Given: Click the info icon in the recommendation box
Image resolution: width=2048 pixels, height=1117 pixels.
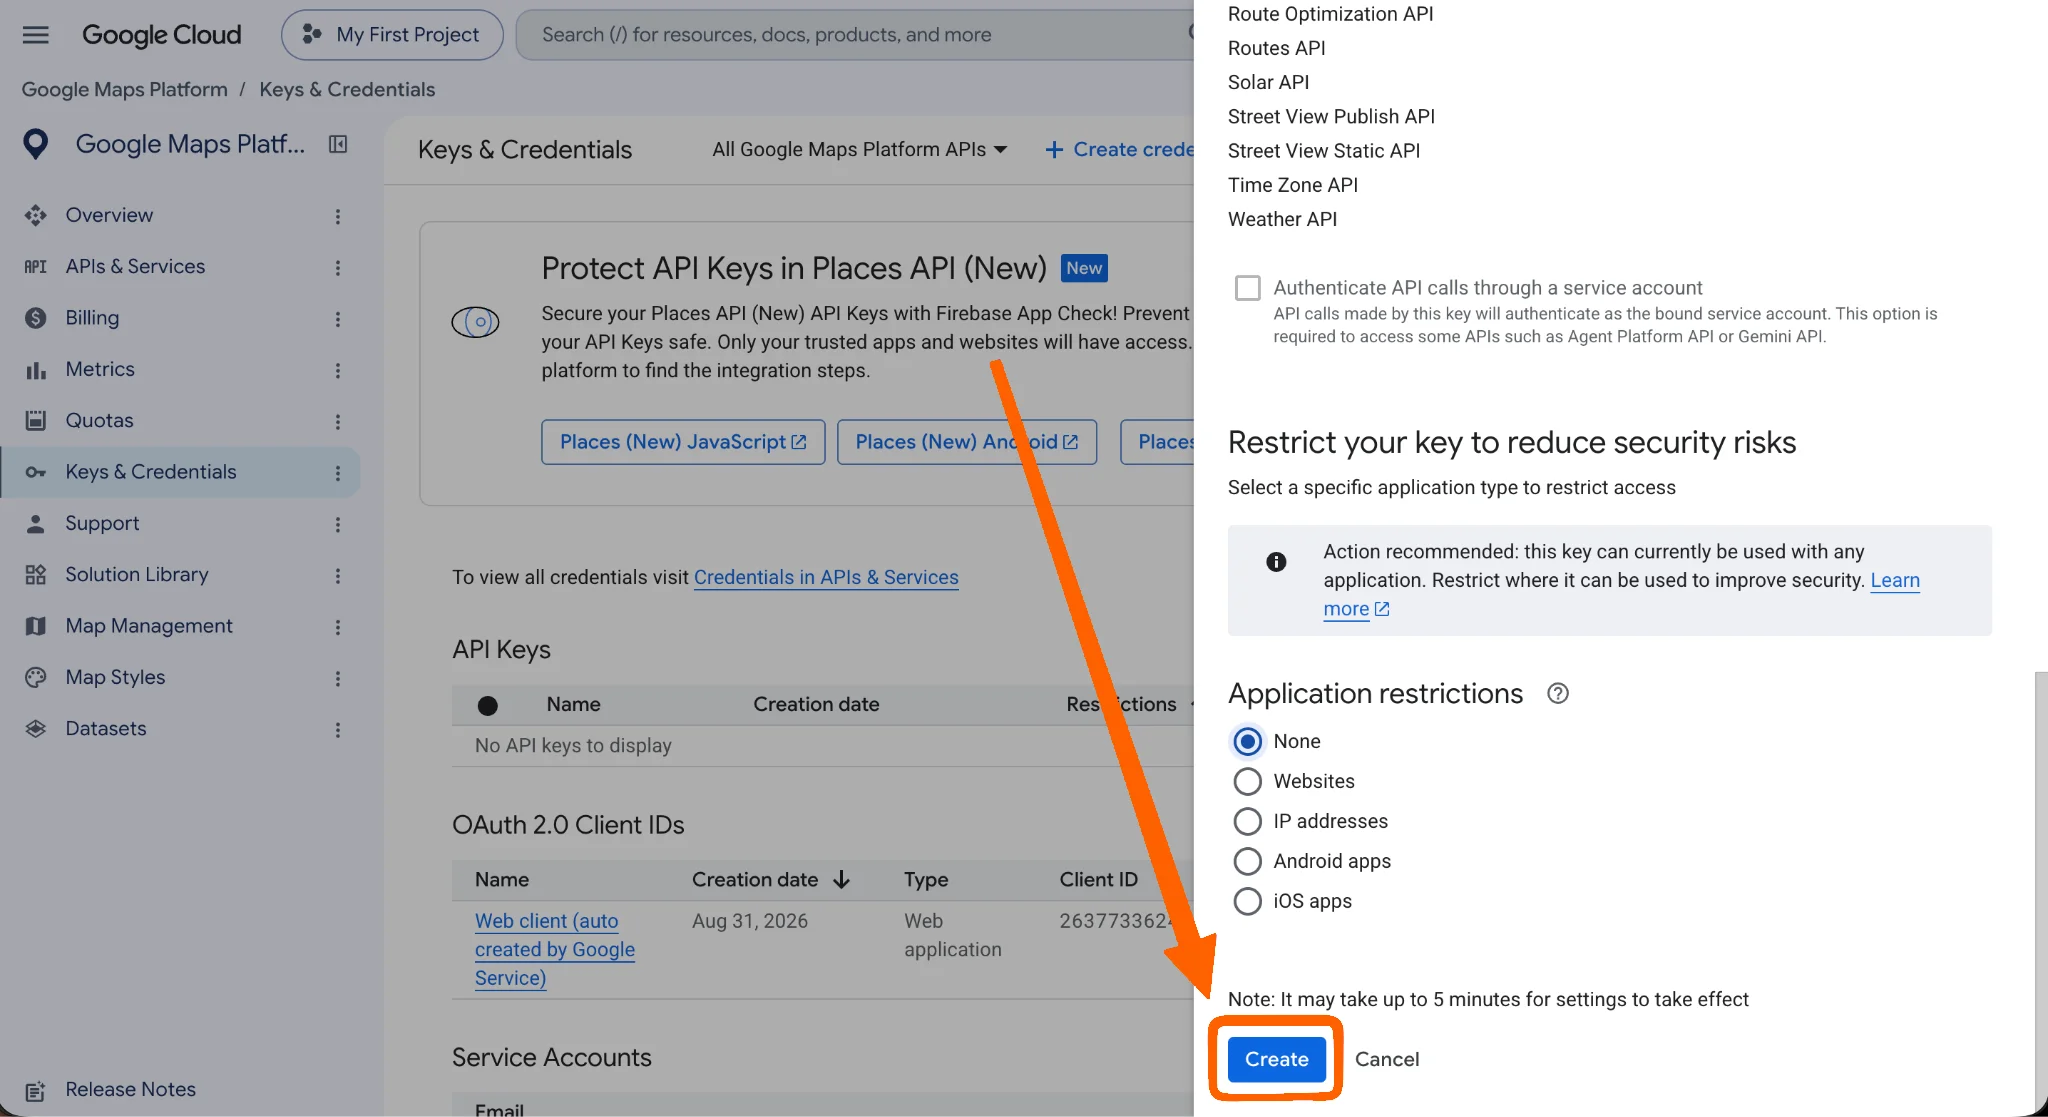Looking at the screenshot, I should tap(1276, 562).
